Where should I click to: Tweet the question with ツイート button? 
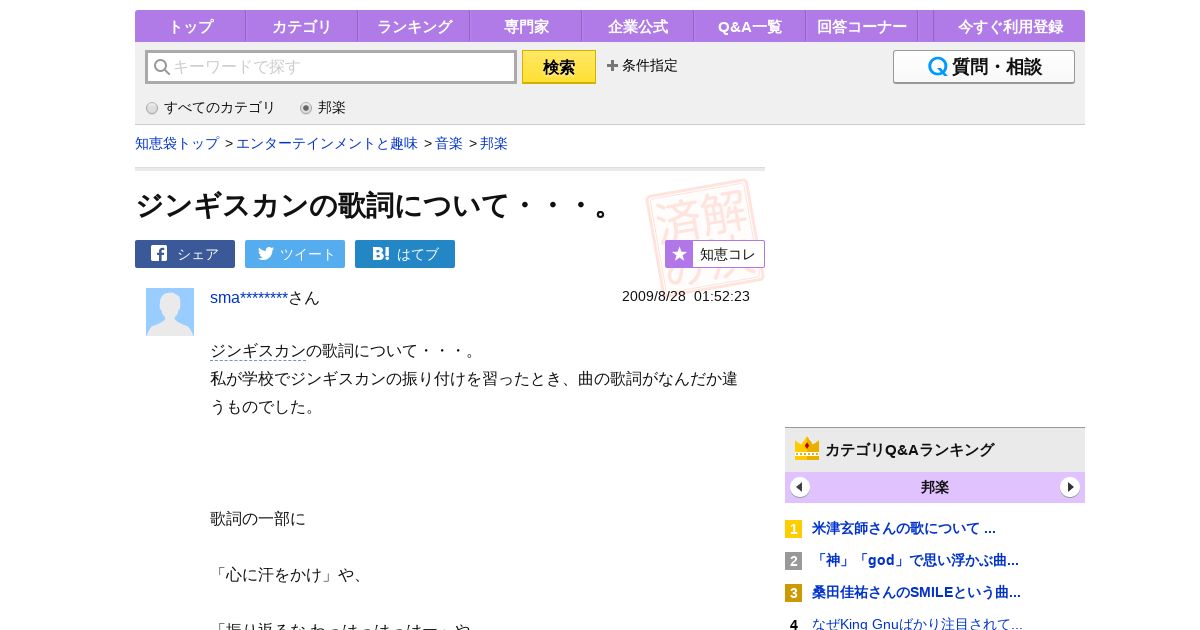click(295, 254)
